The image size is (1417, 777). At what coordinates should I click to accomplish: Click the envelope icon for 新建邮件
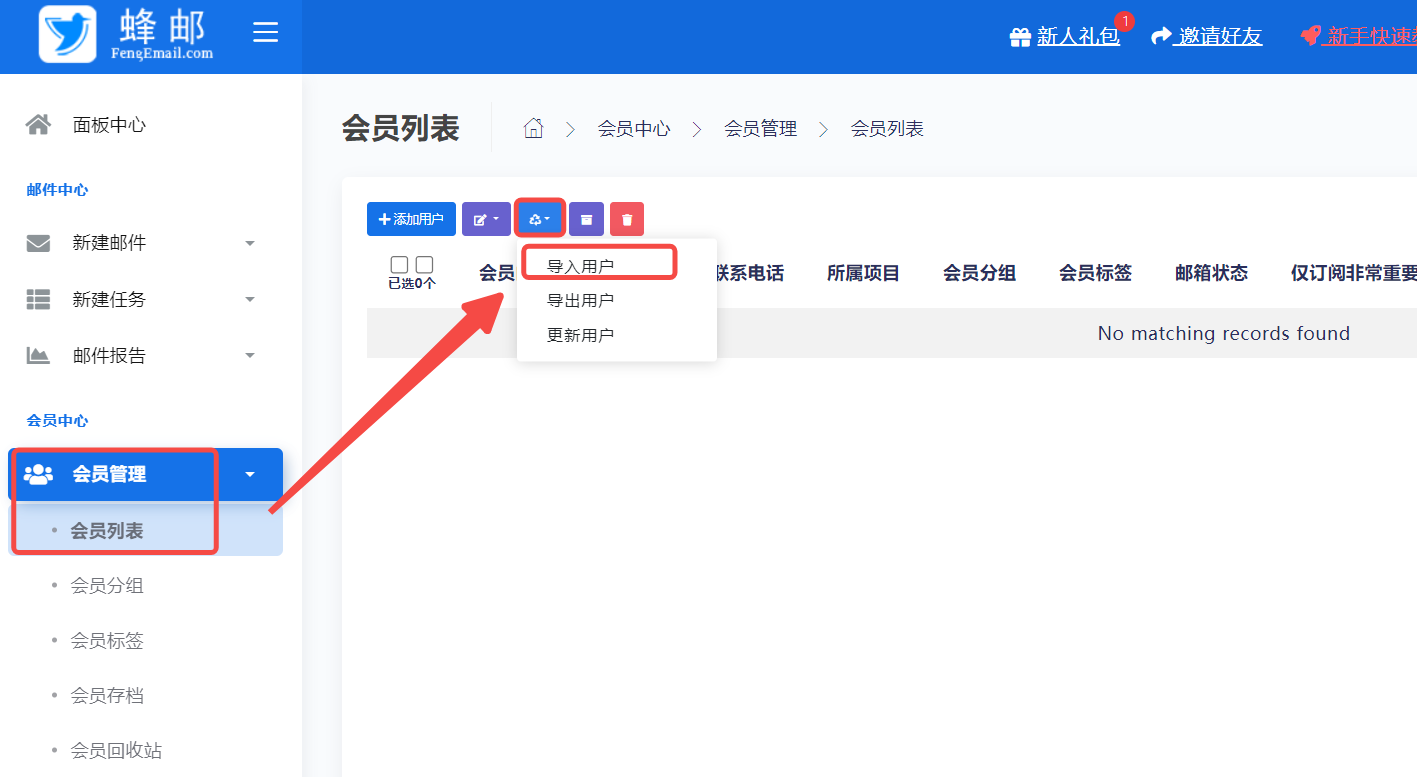point(38,243)
